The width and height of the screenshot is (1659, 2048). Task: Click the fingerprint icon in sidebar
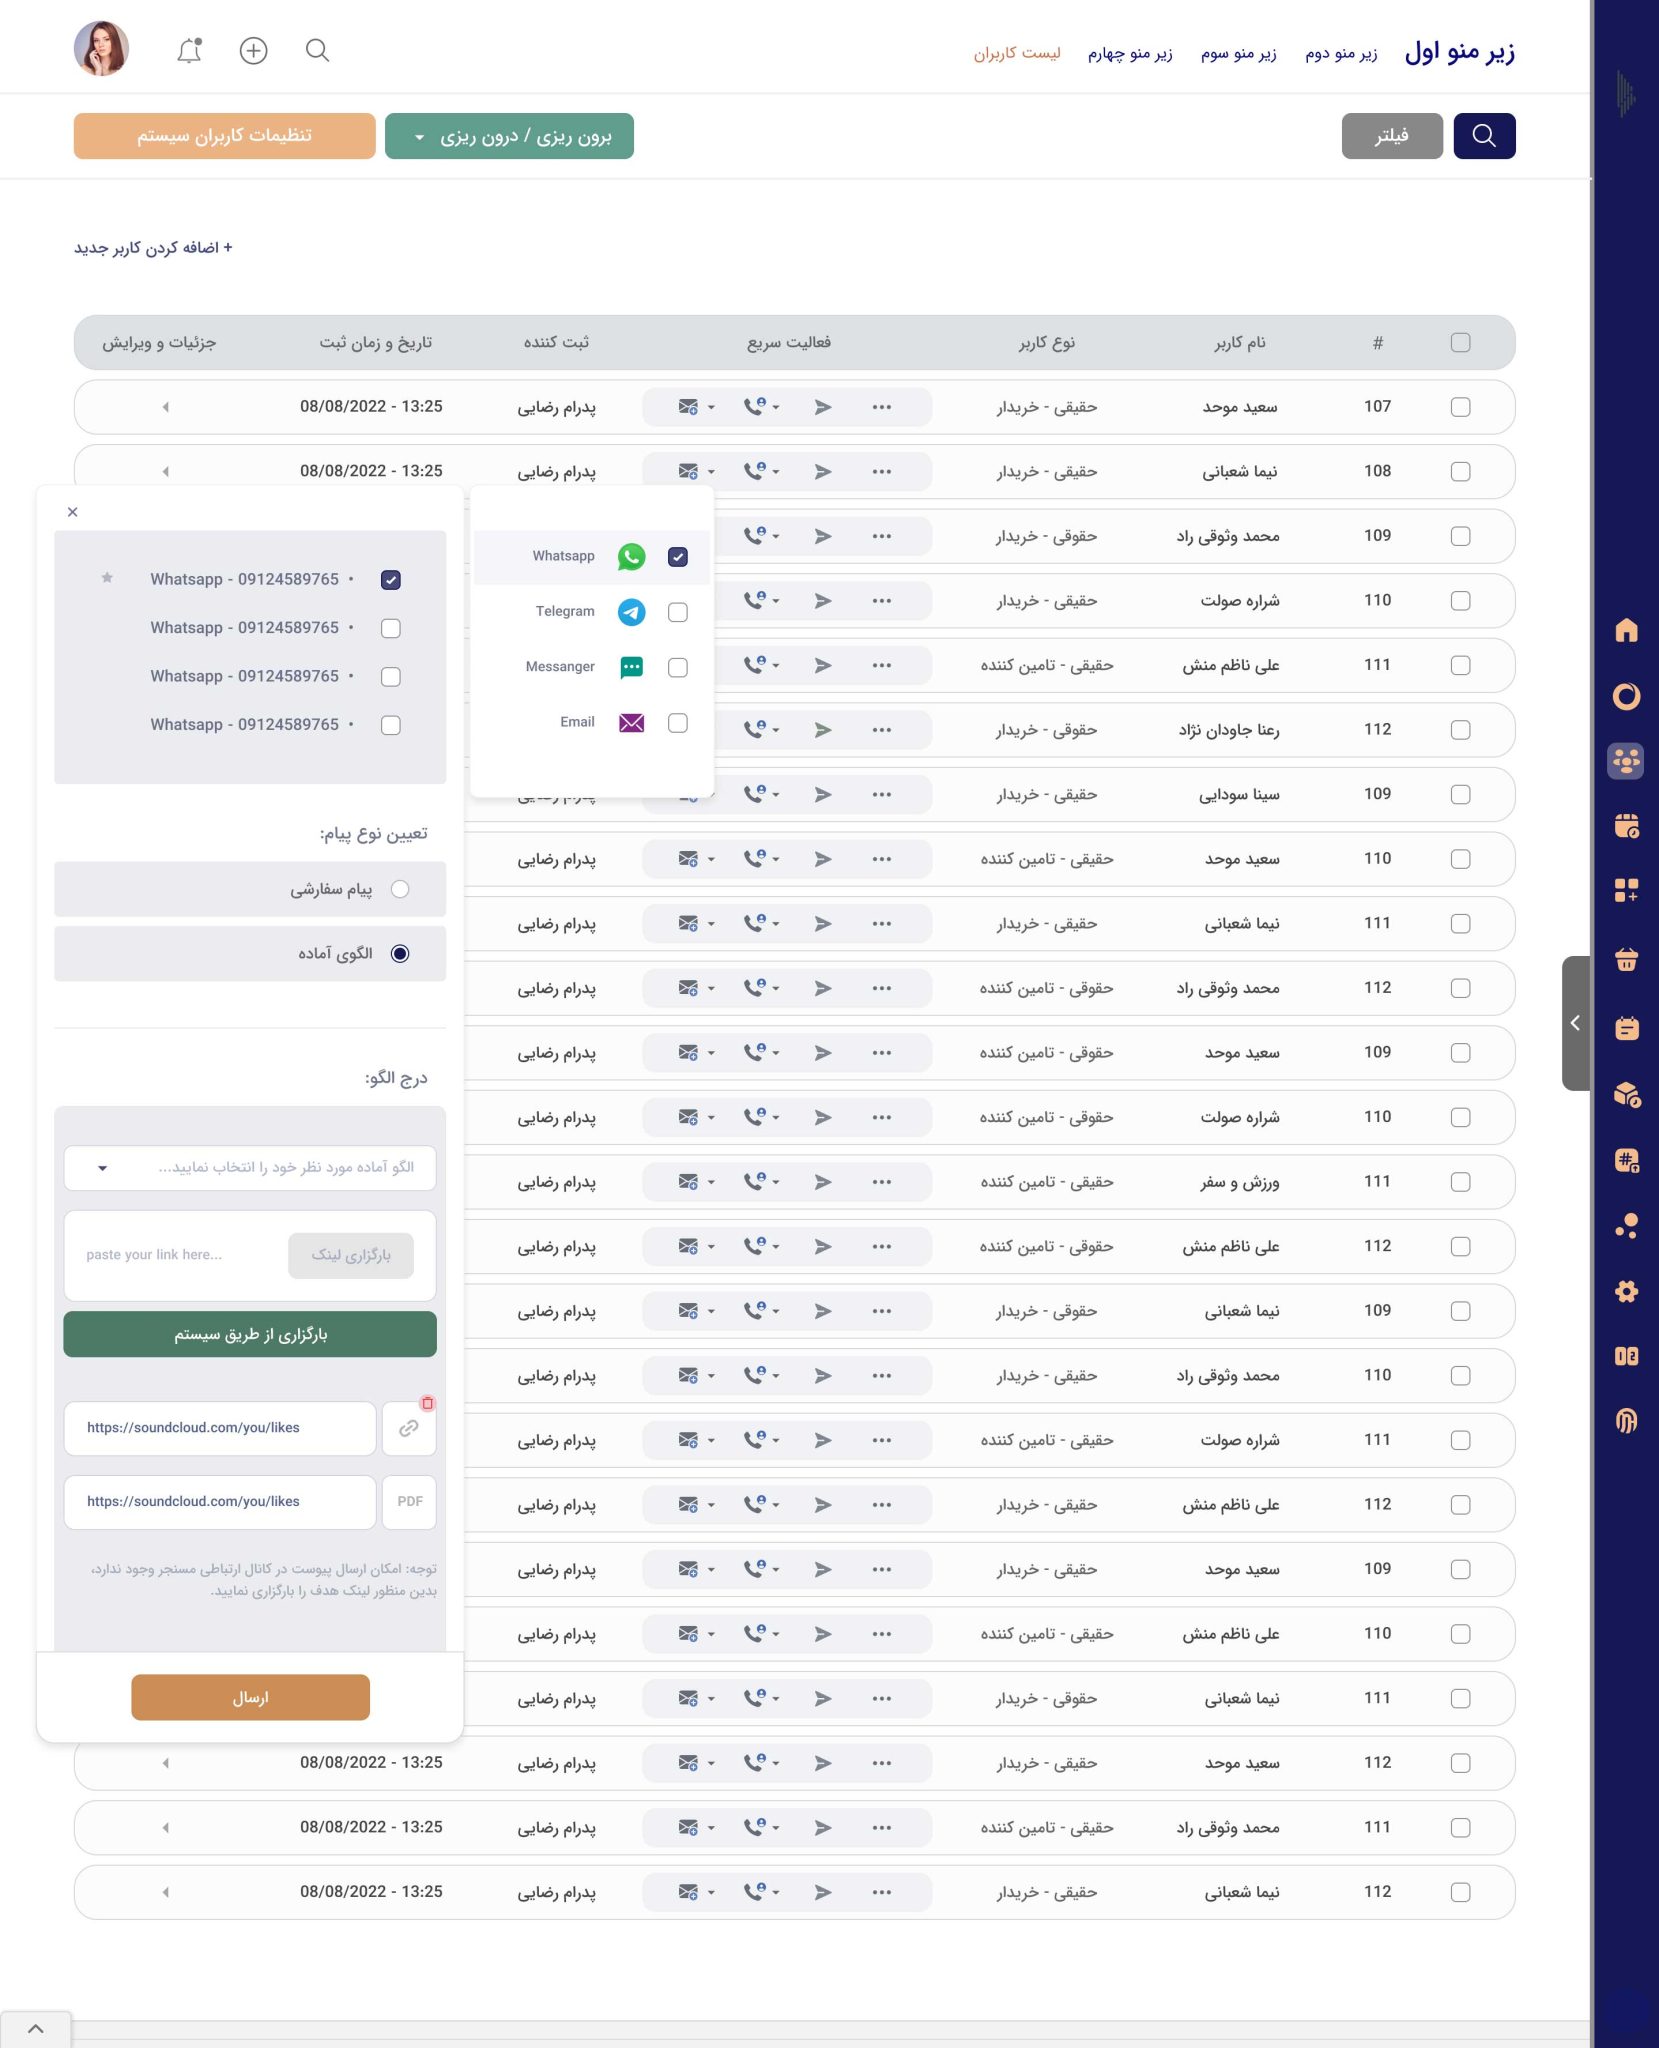click(x=1626, y=1421)
